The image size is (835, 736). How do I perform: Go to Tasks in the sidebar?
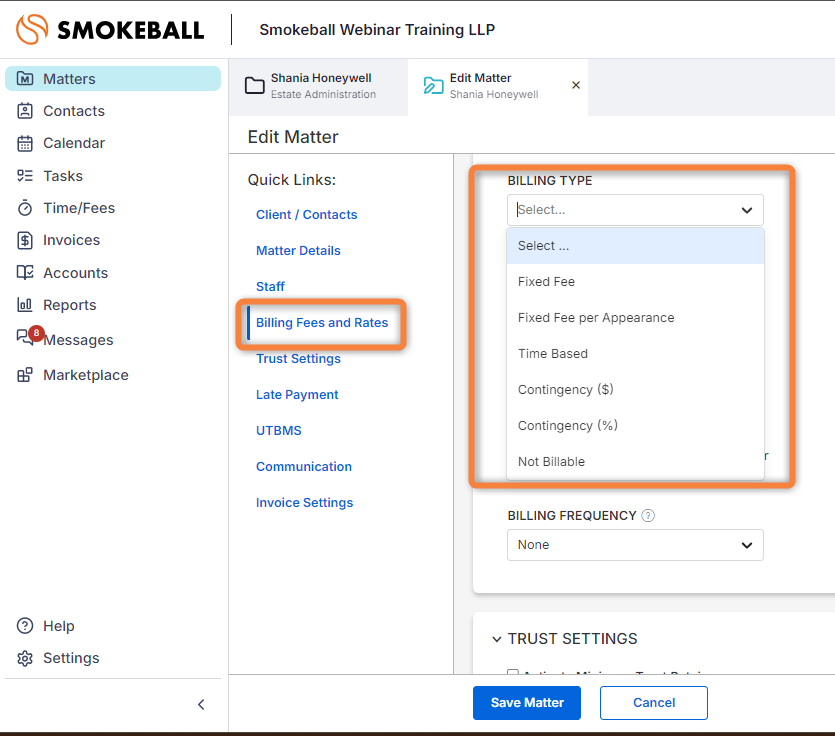point(63,176)
